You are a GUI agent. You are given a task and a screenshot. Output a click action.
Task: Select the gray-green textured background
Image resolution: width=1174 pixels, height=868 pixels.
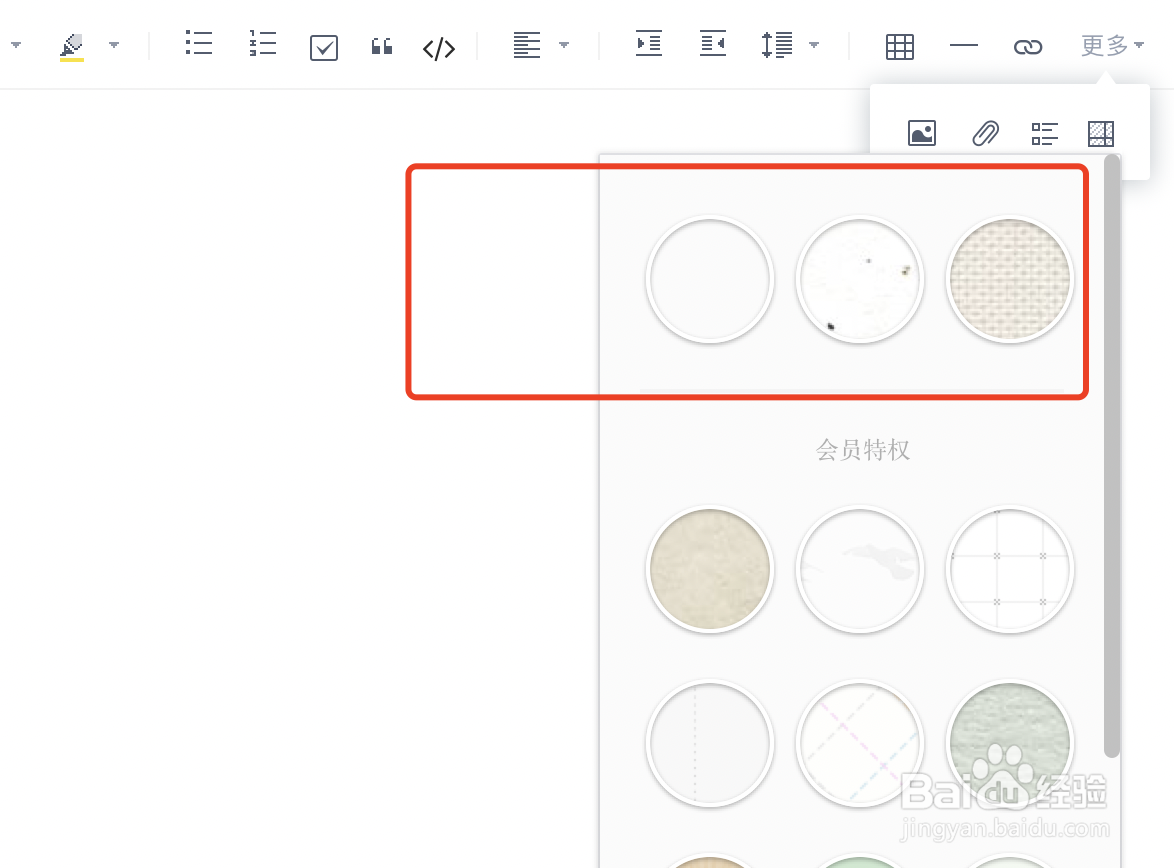pyautogui.click(x=1009, y=744)
